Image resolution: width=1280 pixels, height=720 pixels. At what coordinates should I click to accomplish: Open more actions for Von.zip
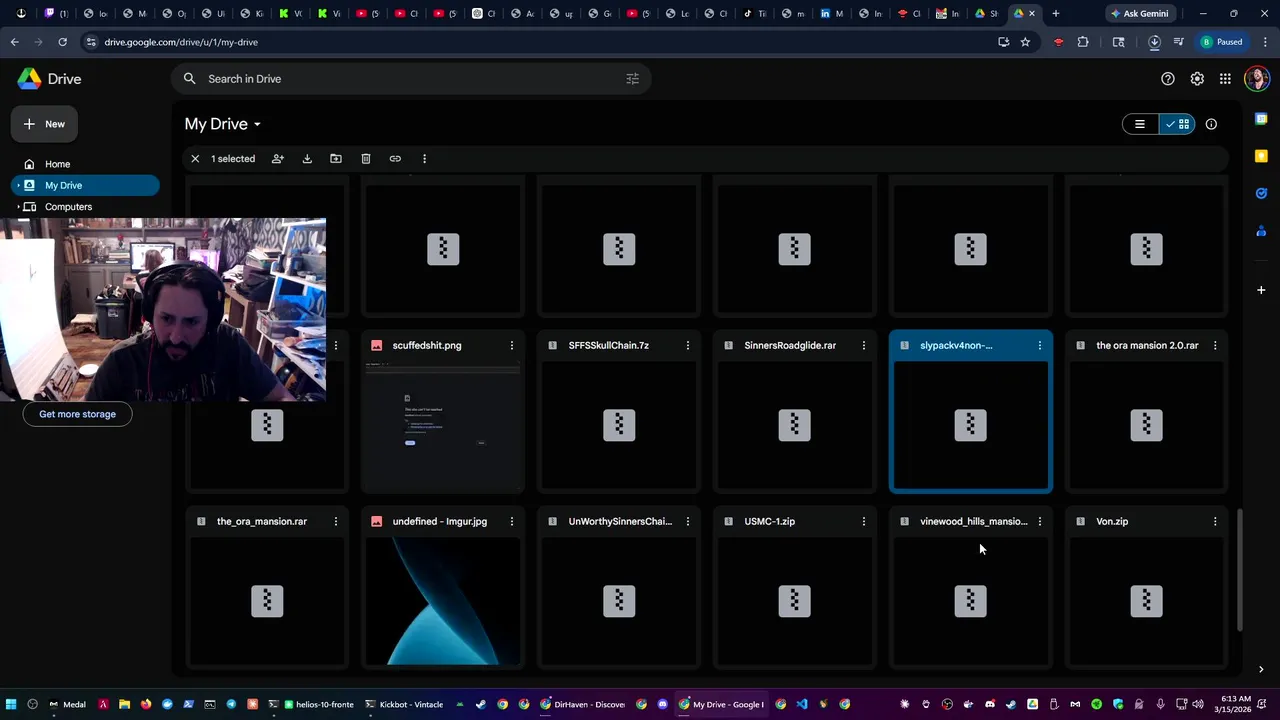[x=1215, y=521]
